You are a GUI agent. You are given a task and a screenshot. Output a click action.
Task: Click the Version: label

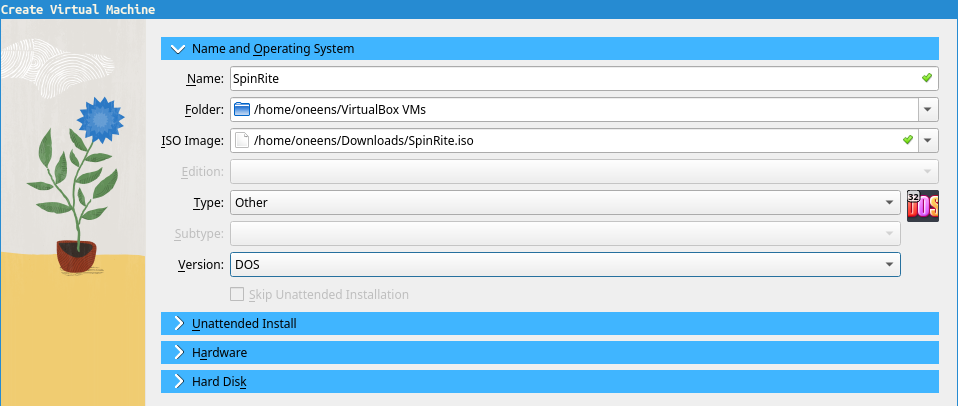pyautogui.click(x=201, y=265)
